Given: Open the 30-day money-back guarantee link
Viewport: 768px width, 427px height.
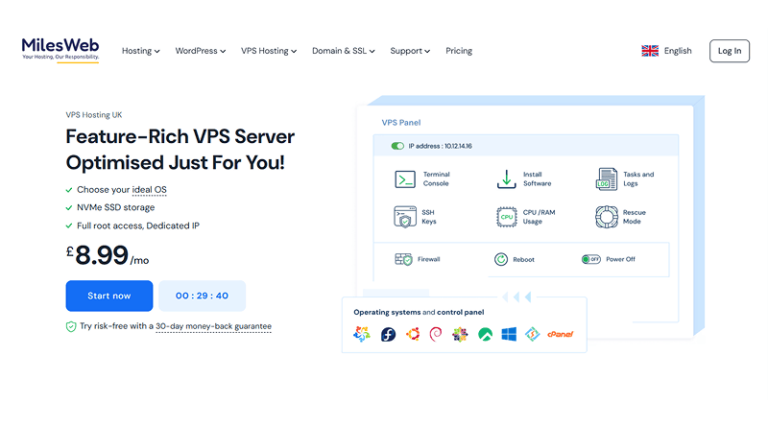Looking at the screenshot, I should tap(213, 326).
